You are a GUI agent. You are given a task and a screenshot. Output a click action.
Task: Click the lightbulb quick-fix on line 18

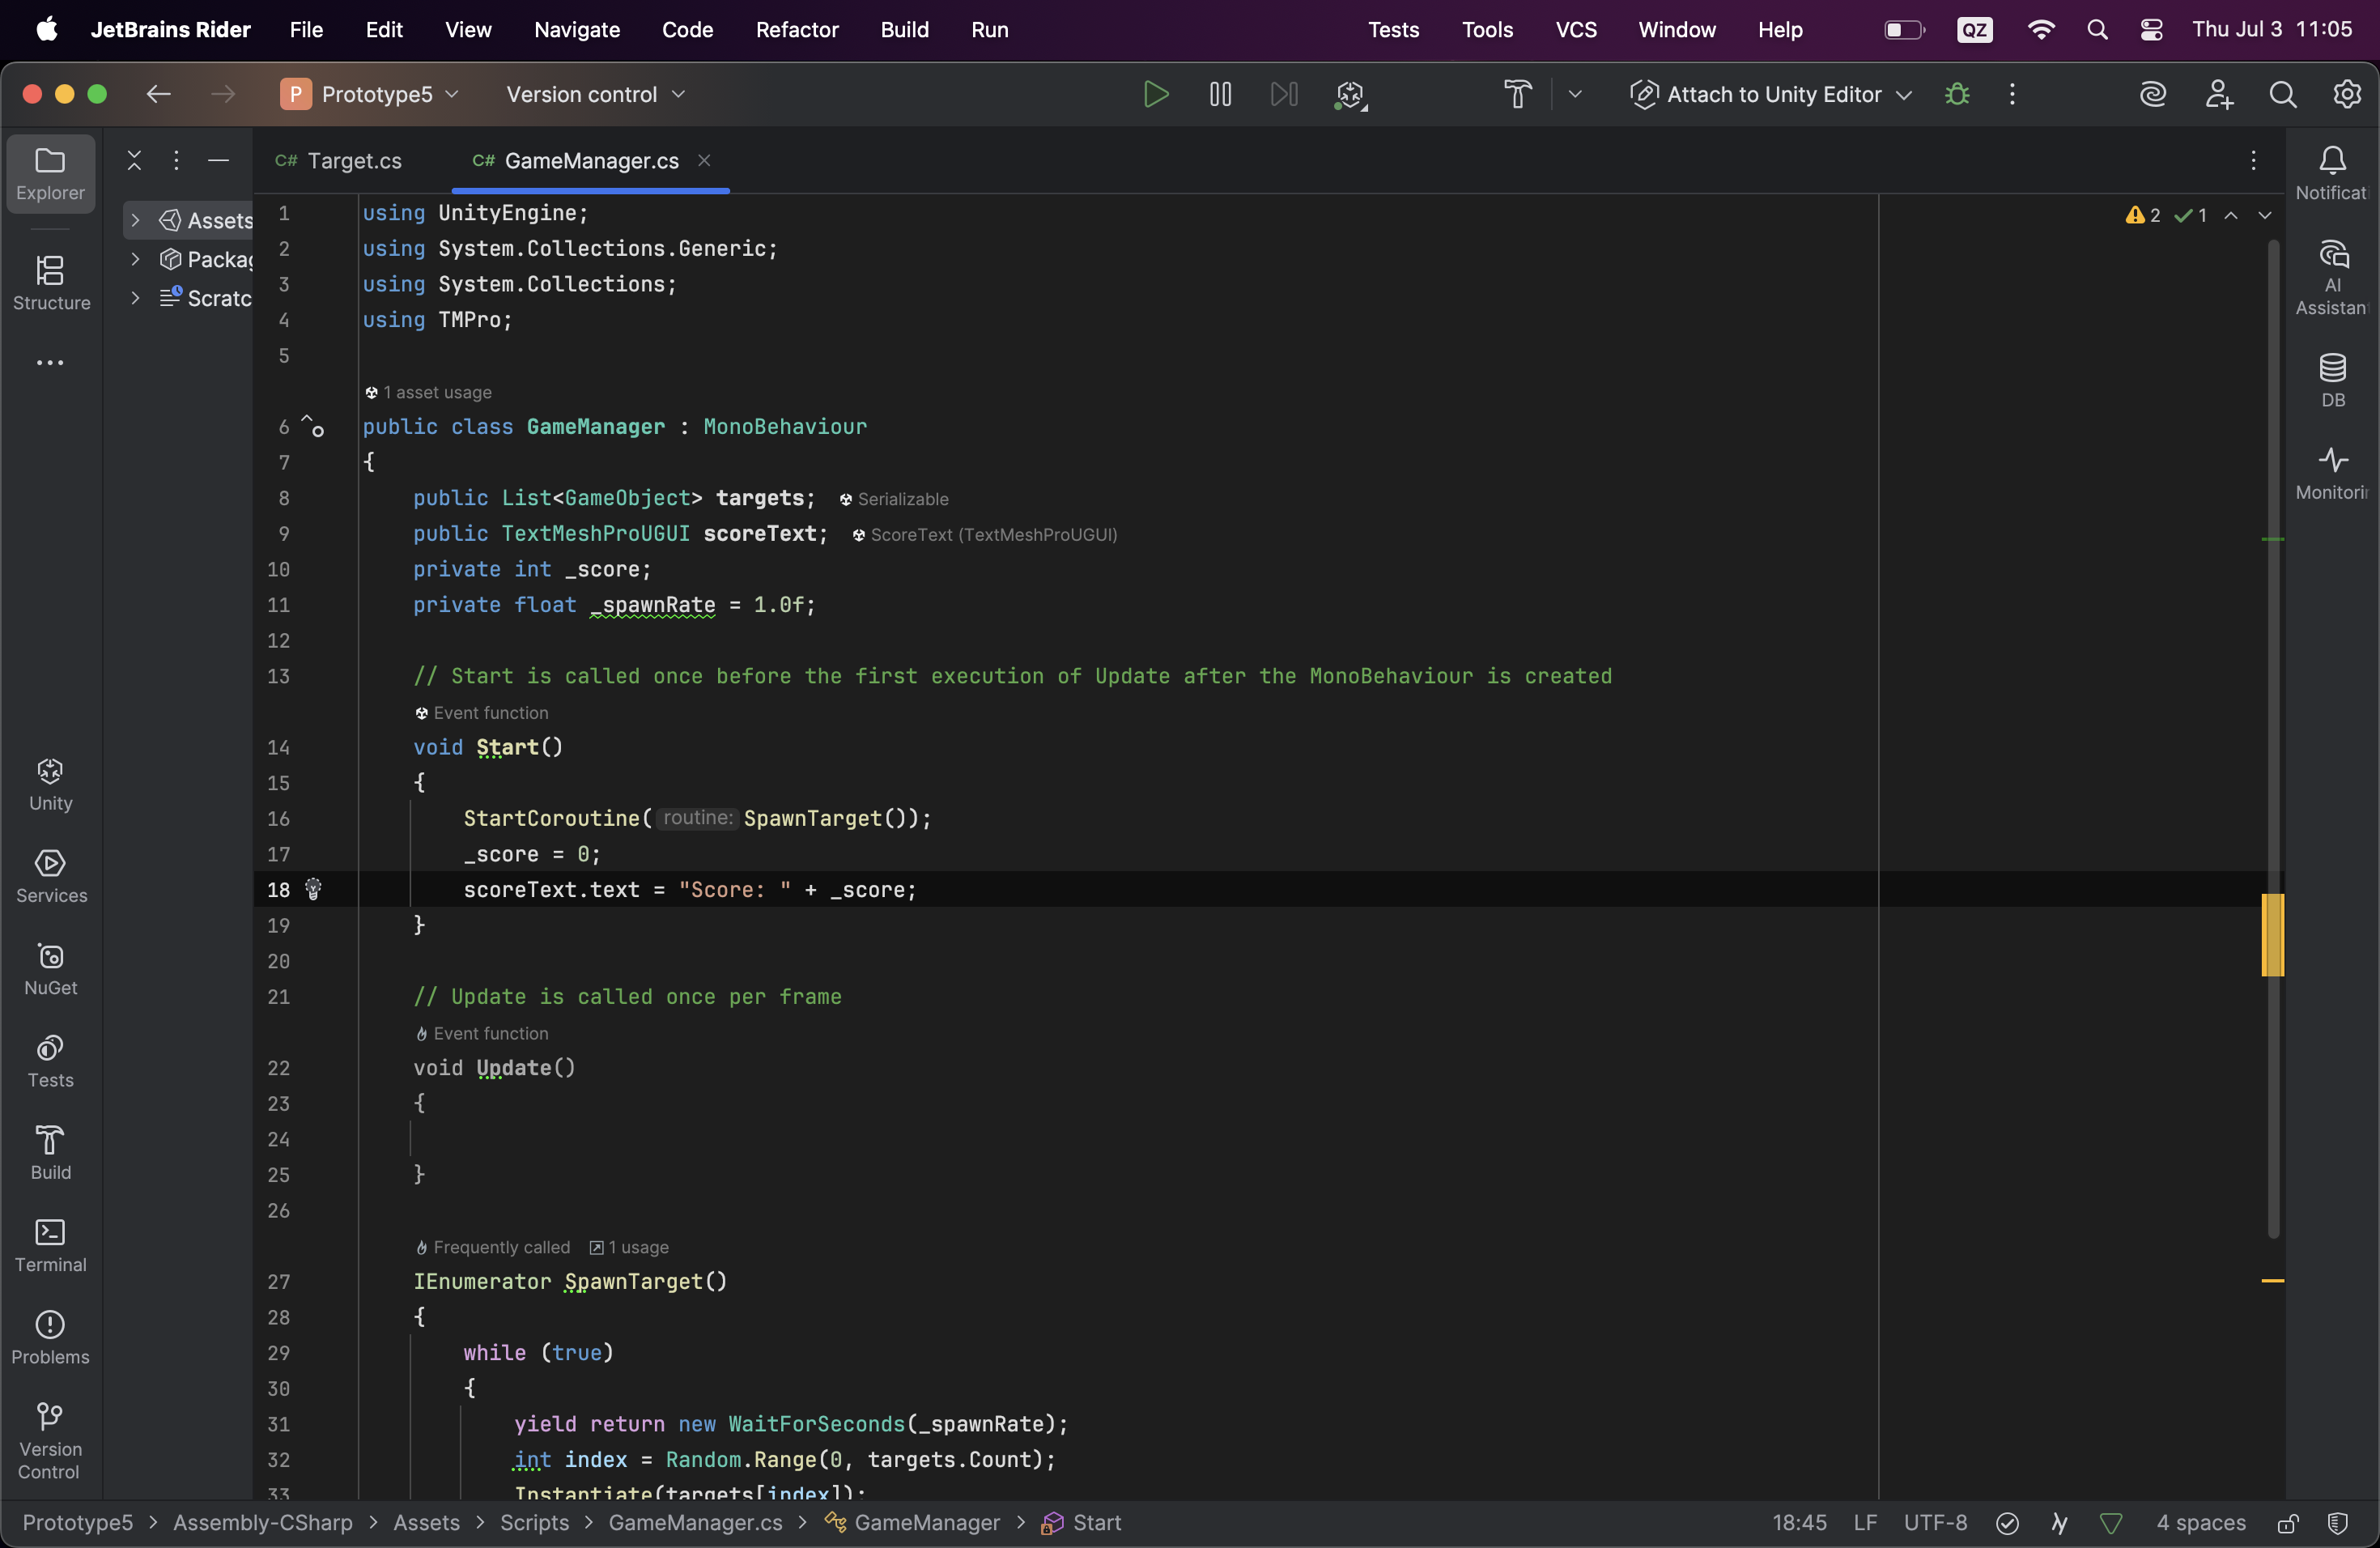313,889
